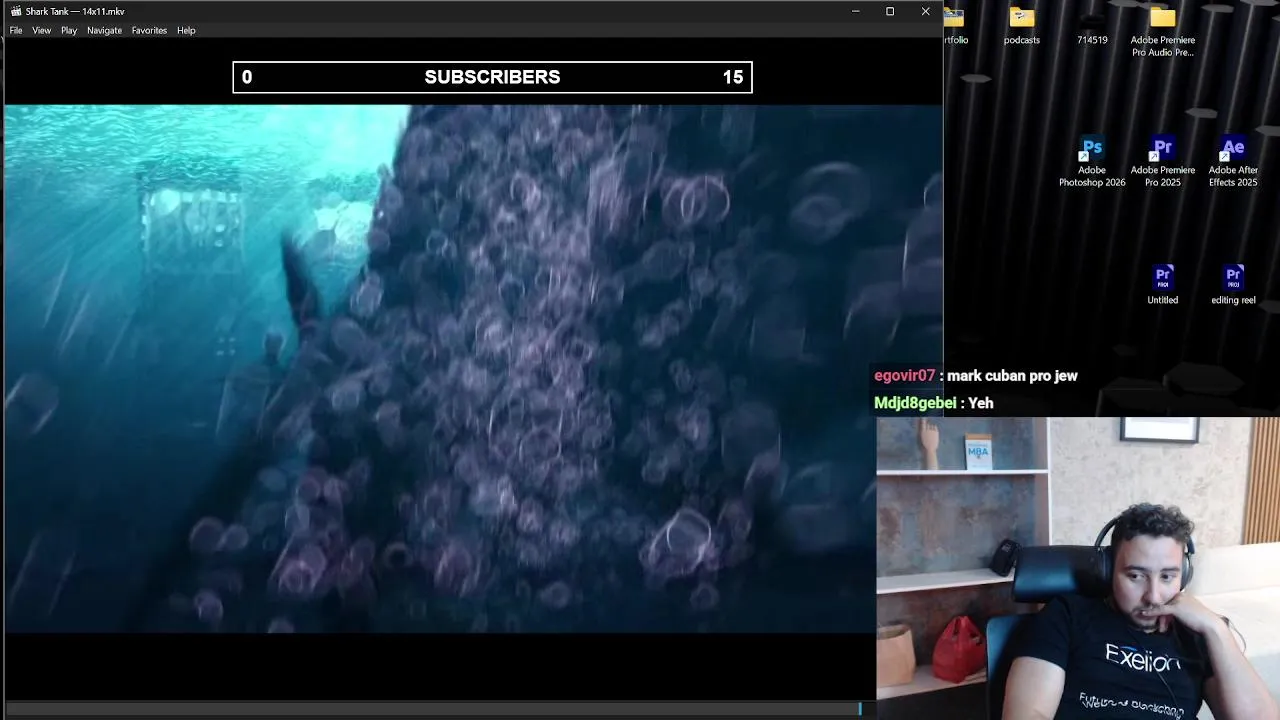Viewport: 1280px width, 720px height.
Task: Open the Navigate menu
Action: [104, 31]
